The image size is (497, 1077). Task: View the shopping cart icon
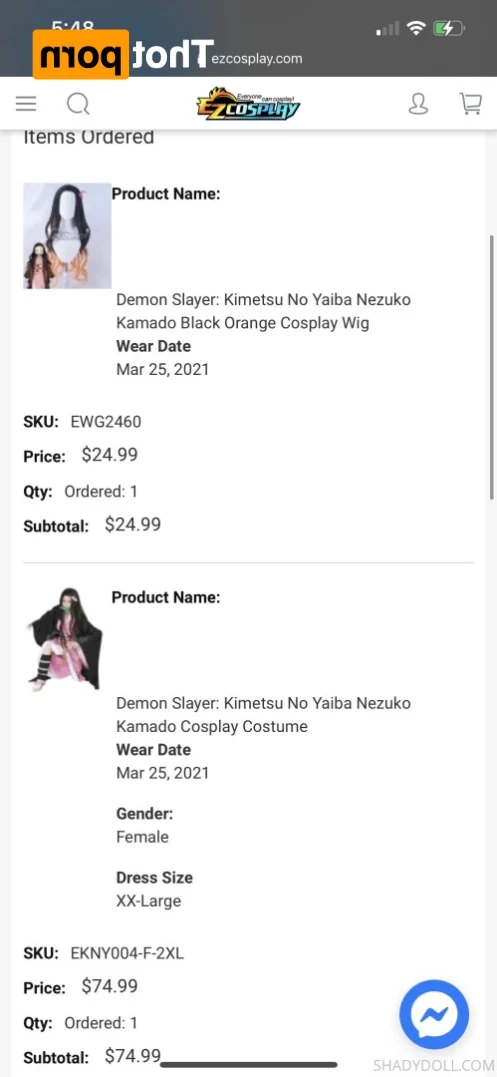pos(471,104)
